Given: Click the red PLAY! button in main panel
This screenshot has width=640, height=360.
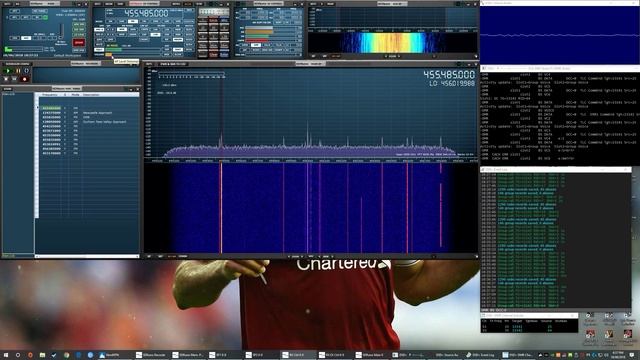Looking at the screenshot, I should tap(79, 42).
